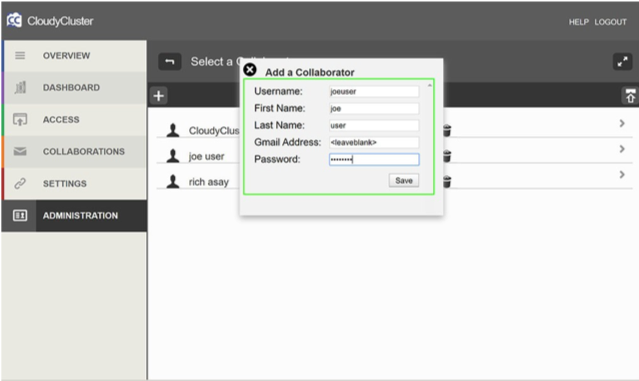Click the Logout link
This screenshot has width=639, height=381.
coord(610,22)
